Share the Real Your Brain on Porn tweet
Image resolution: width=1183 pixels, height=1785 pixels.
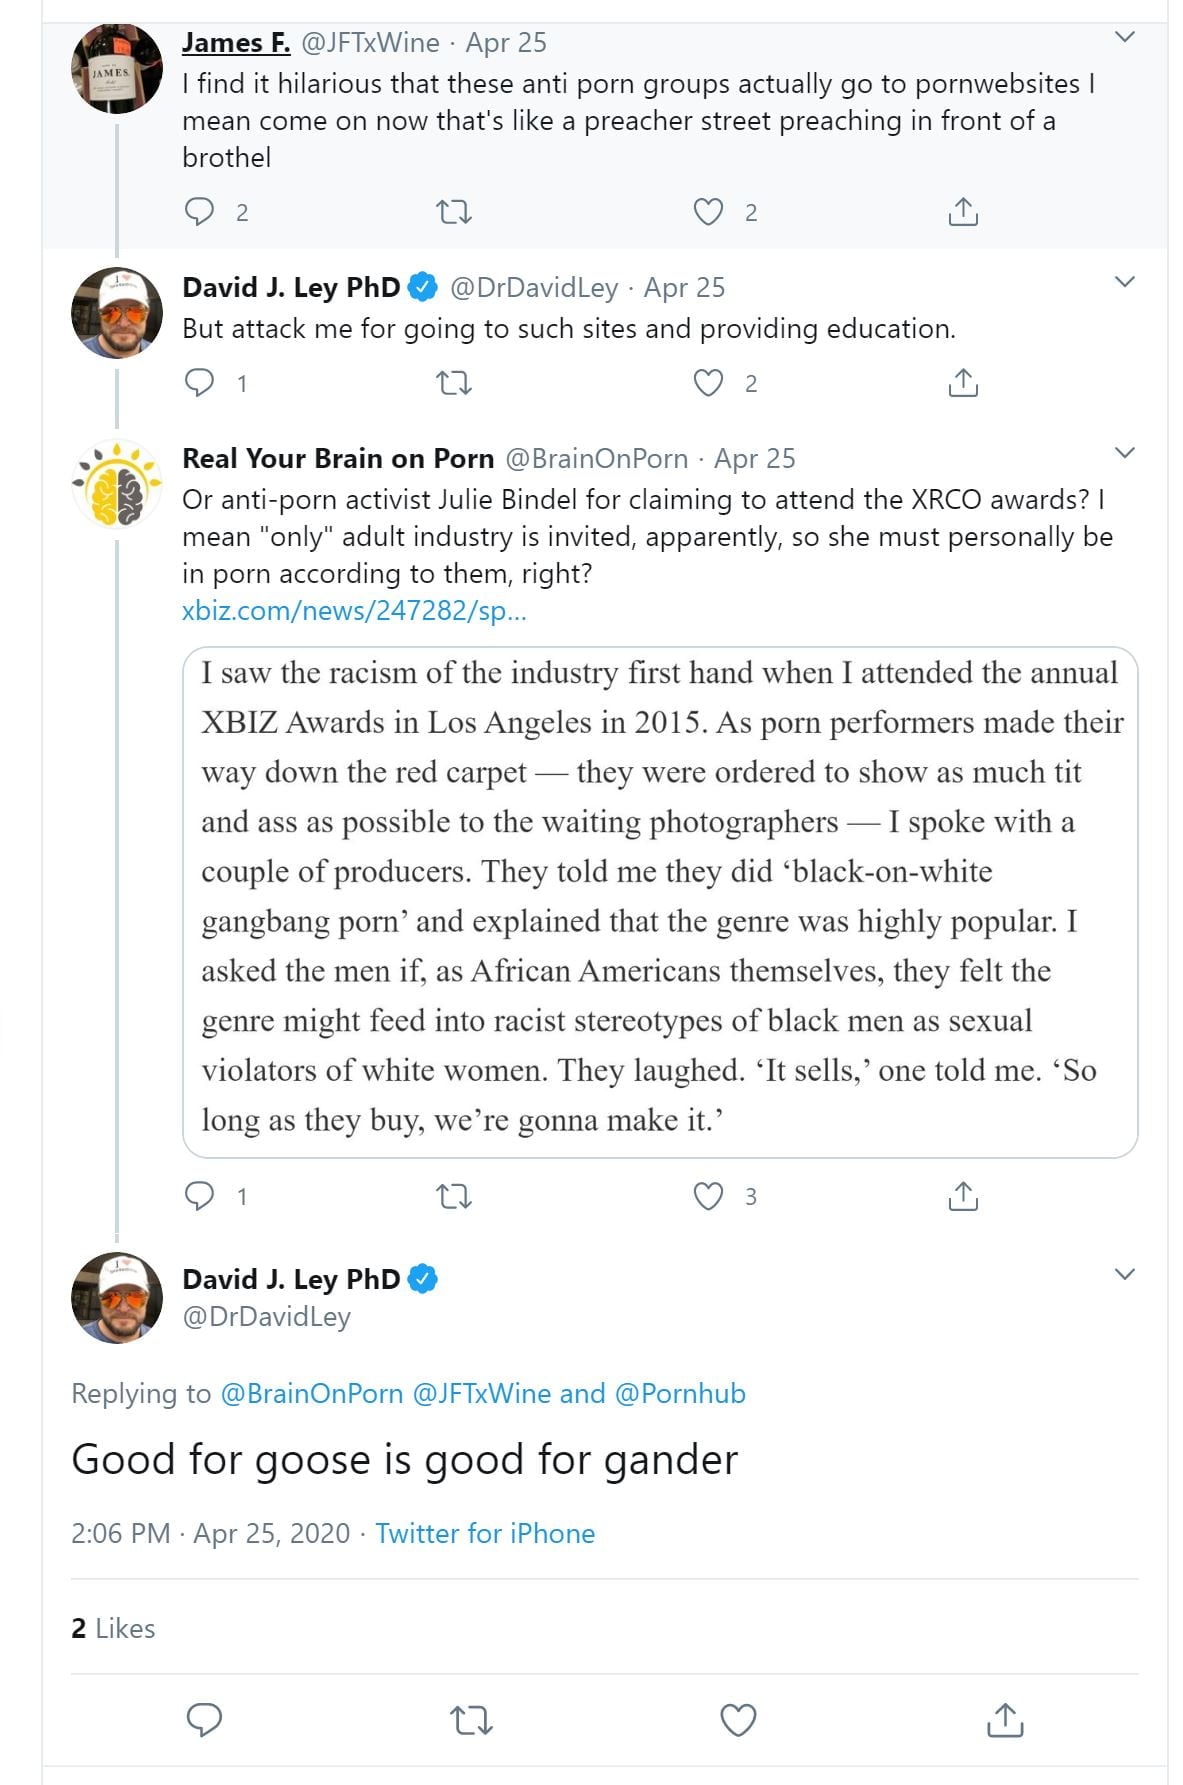[x=962, y=1196]
